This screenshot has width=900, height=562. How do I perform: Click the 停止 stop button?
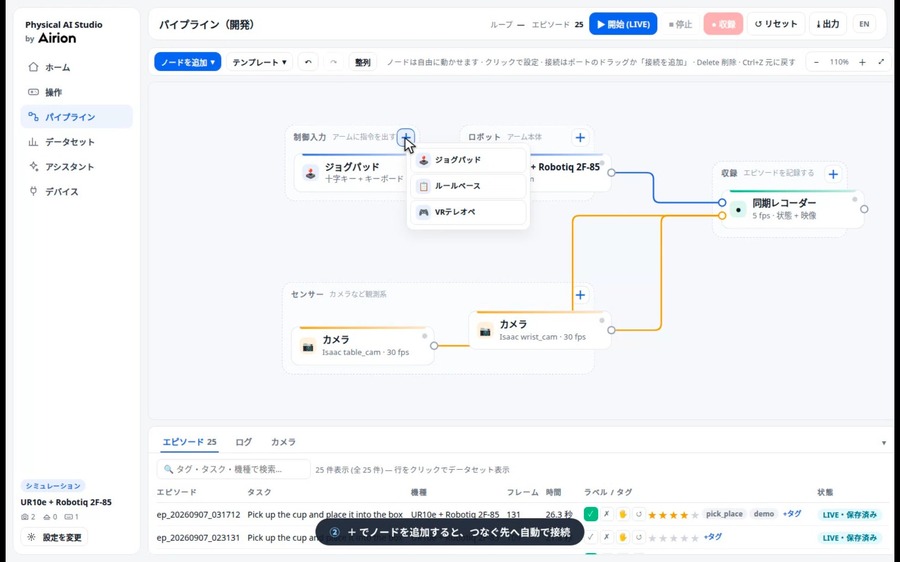tap(681, 24)
